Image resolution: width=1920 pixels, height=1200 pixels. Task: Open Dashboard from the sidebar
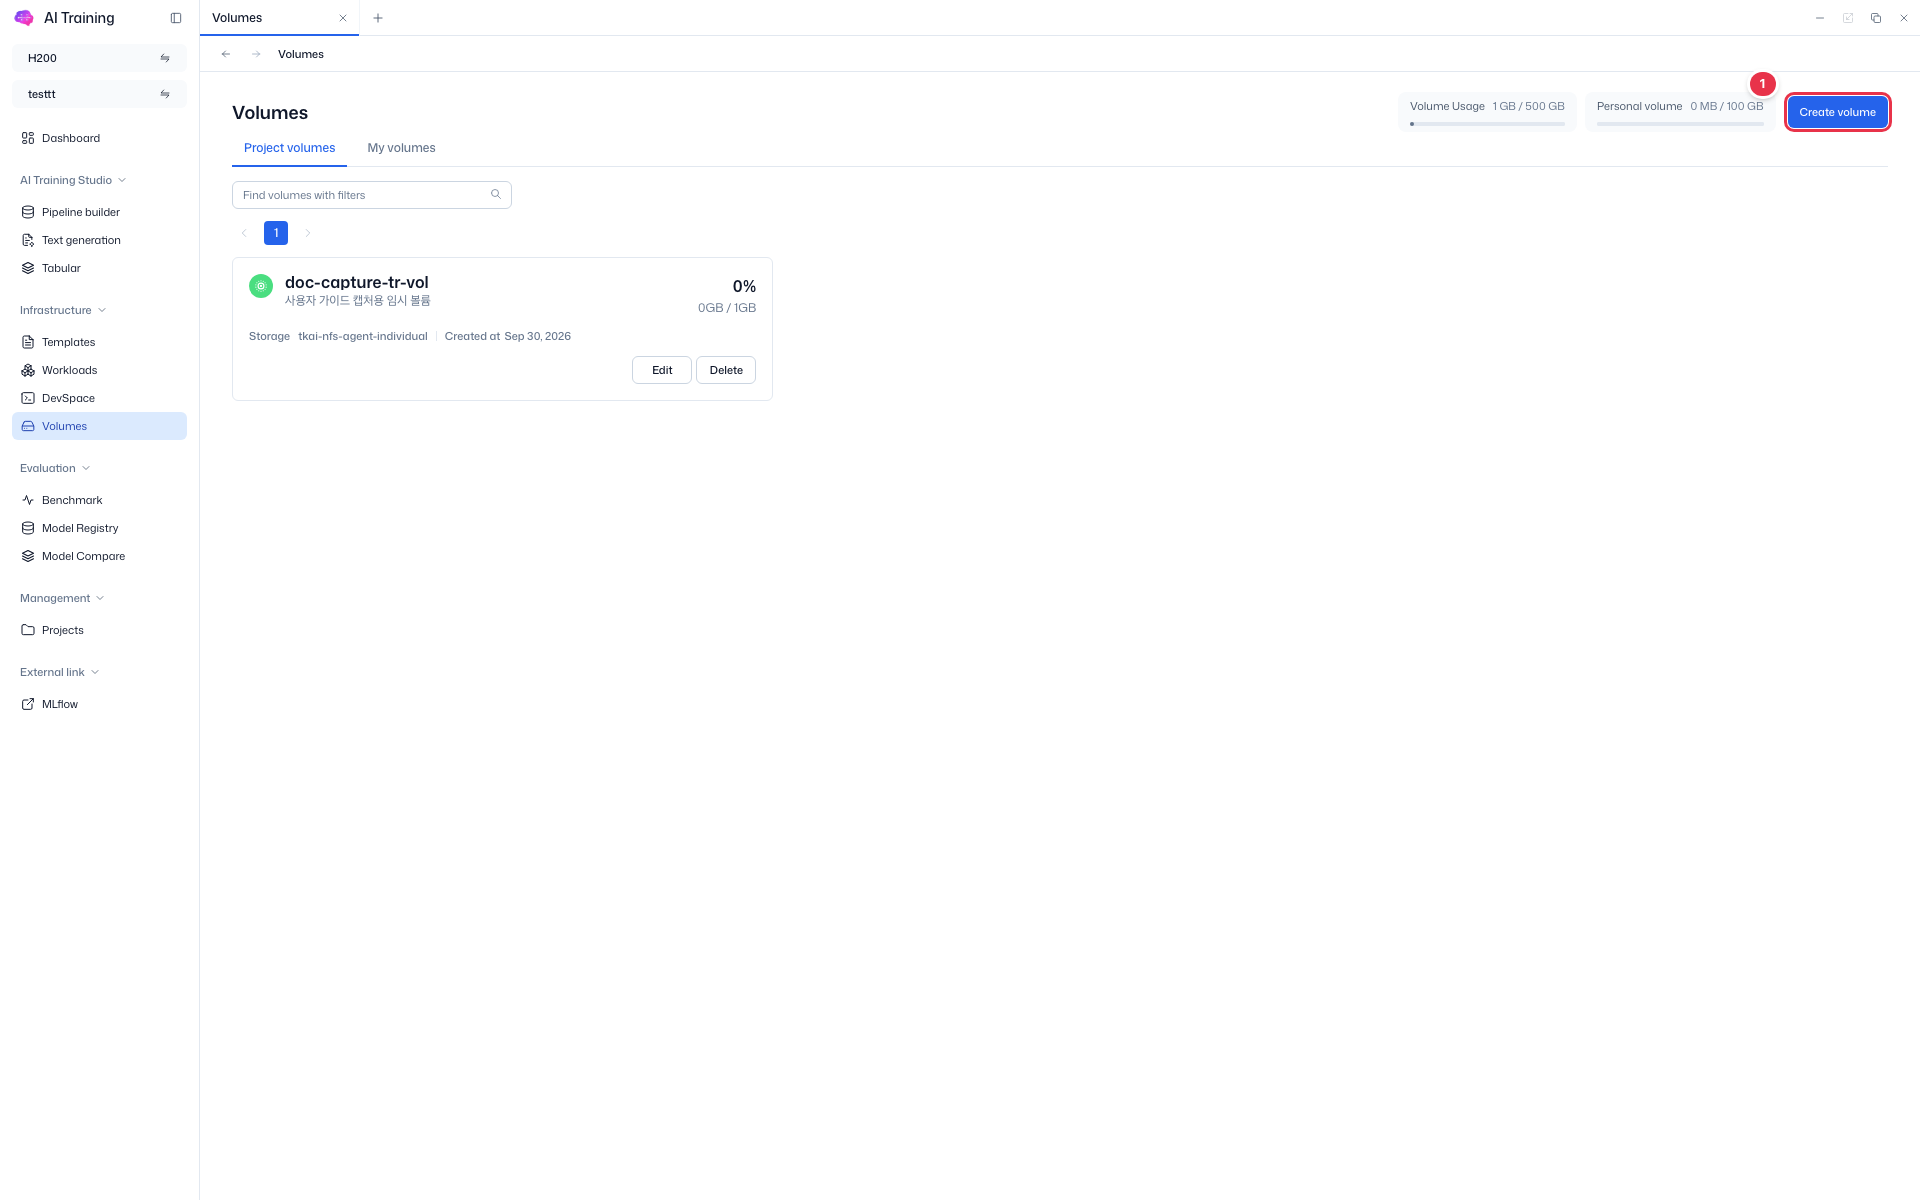click(x=99, y=138)
